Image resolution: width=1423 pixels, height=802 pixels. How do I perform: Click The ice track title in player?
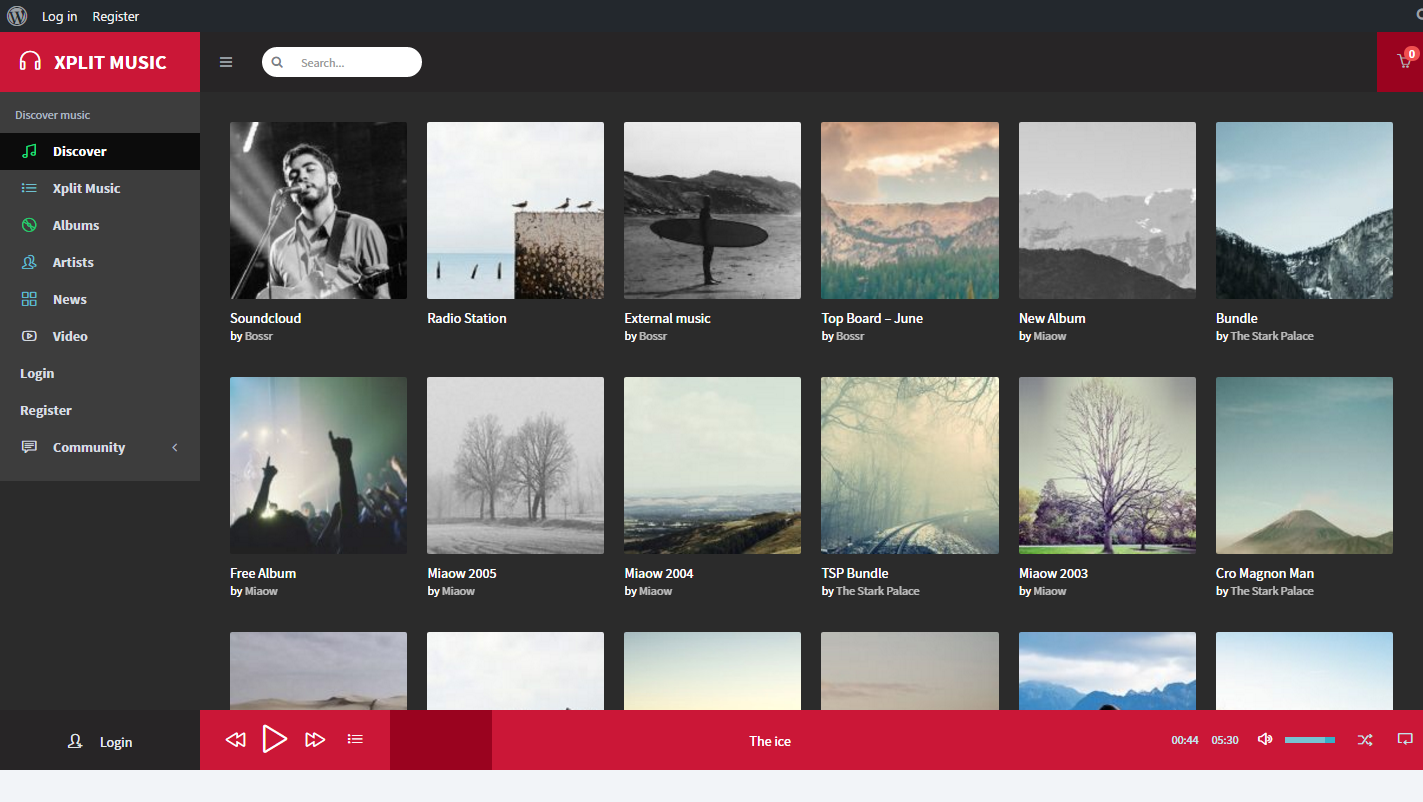coord(770,741)
